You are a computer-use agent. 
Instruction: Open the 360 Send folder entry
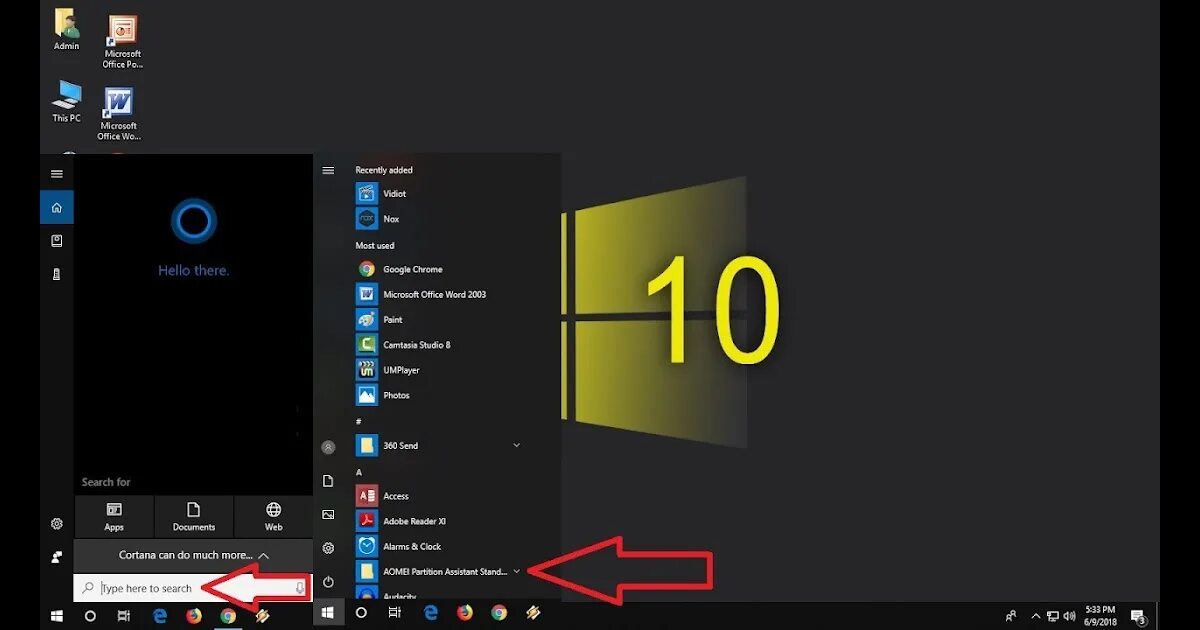tap(438, 445)
